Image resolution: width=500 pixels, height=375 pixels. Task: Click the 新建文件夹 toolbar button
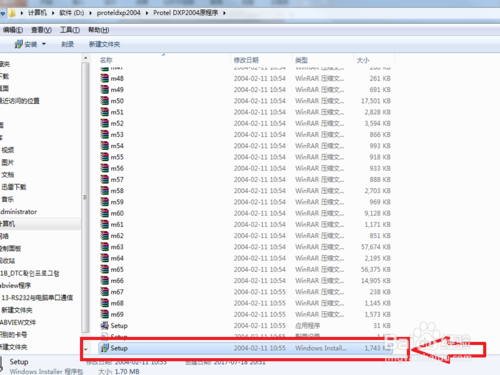tap(104, 44)
